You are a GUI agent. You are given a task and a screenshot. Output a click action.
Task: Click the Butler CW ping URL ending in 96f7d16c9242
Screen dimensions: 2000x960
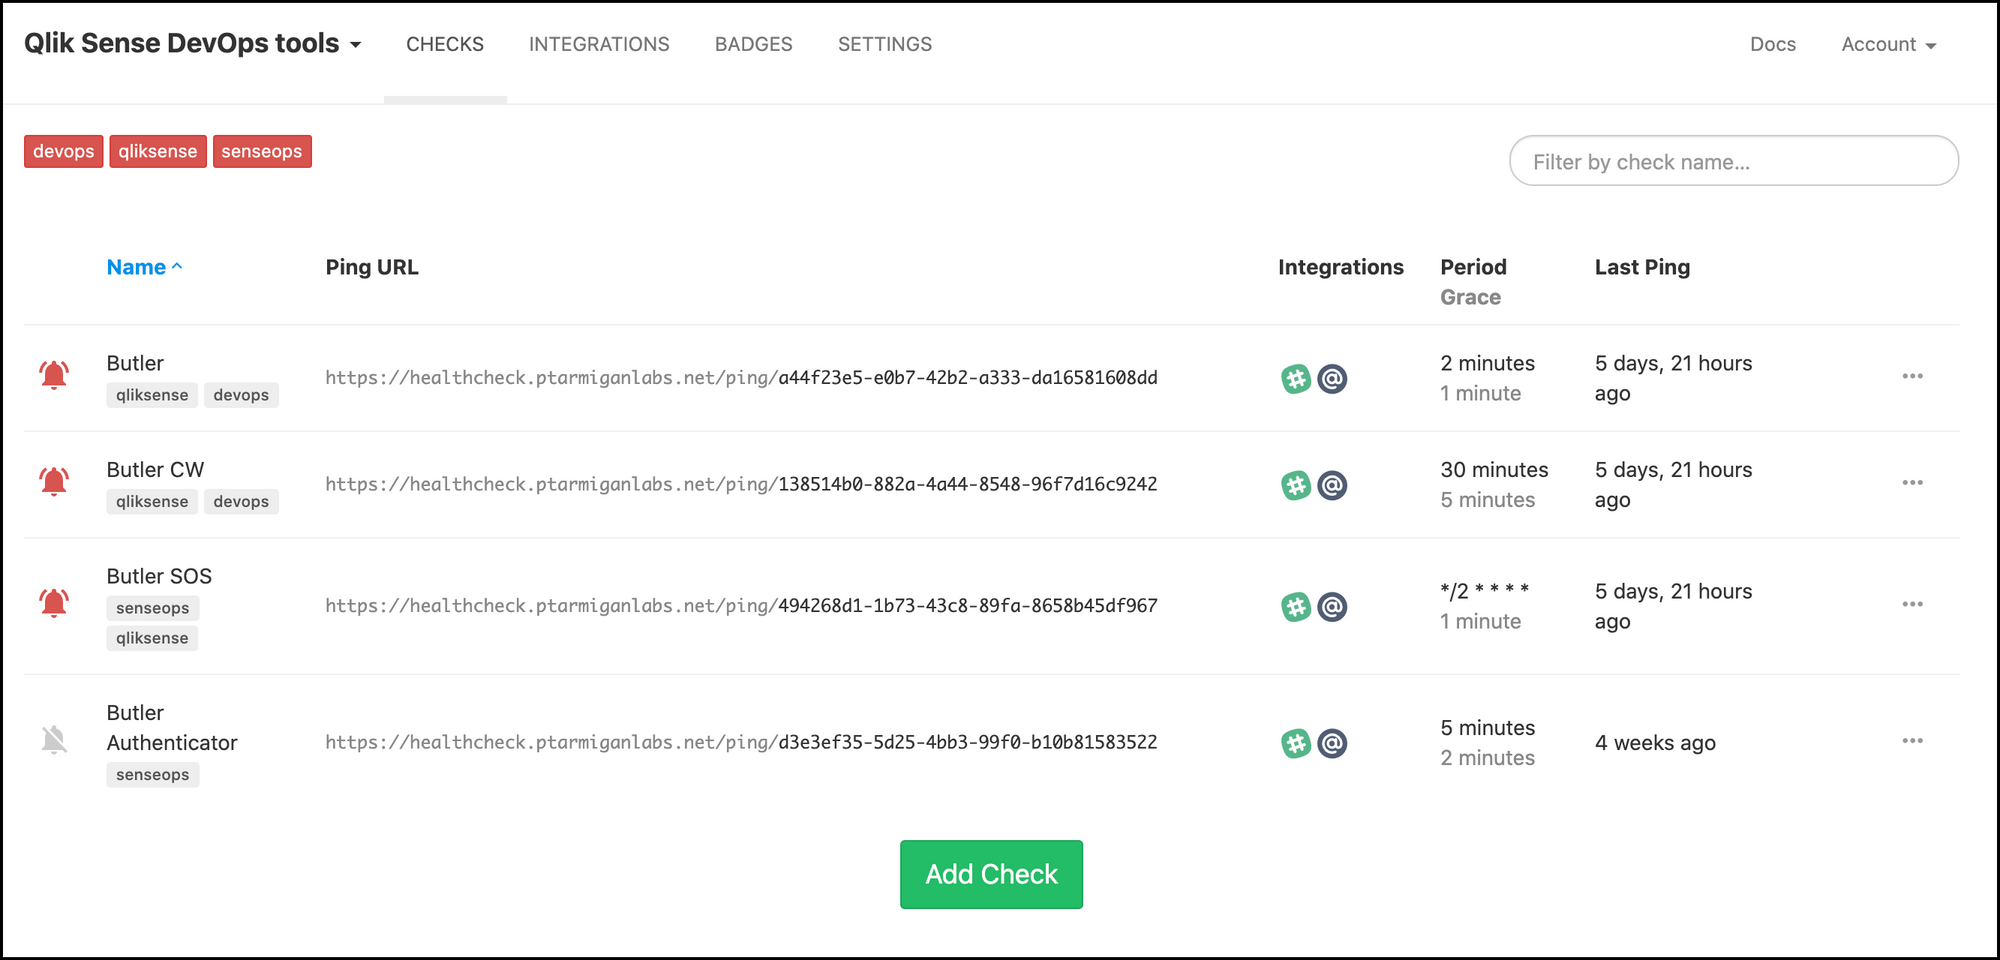(741, 484)
